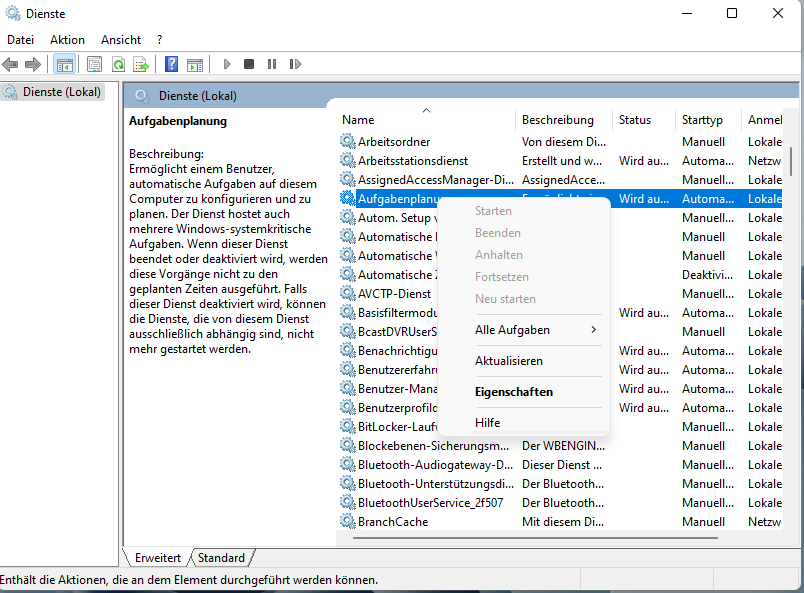Click the Start service play icon

click(x=227, y=64)
